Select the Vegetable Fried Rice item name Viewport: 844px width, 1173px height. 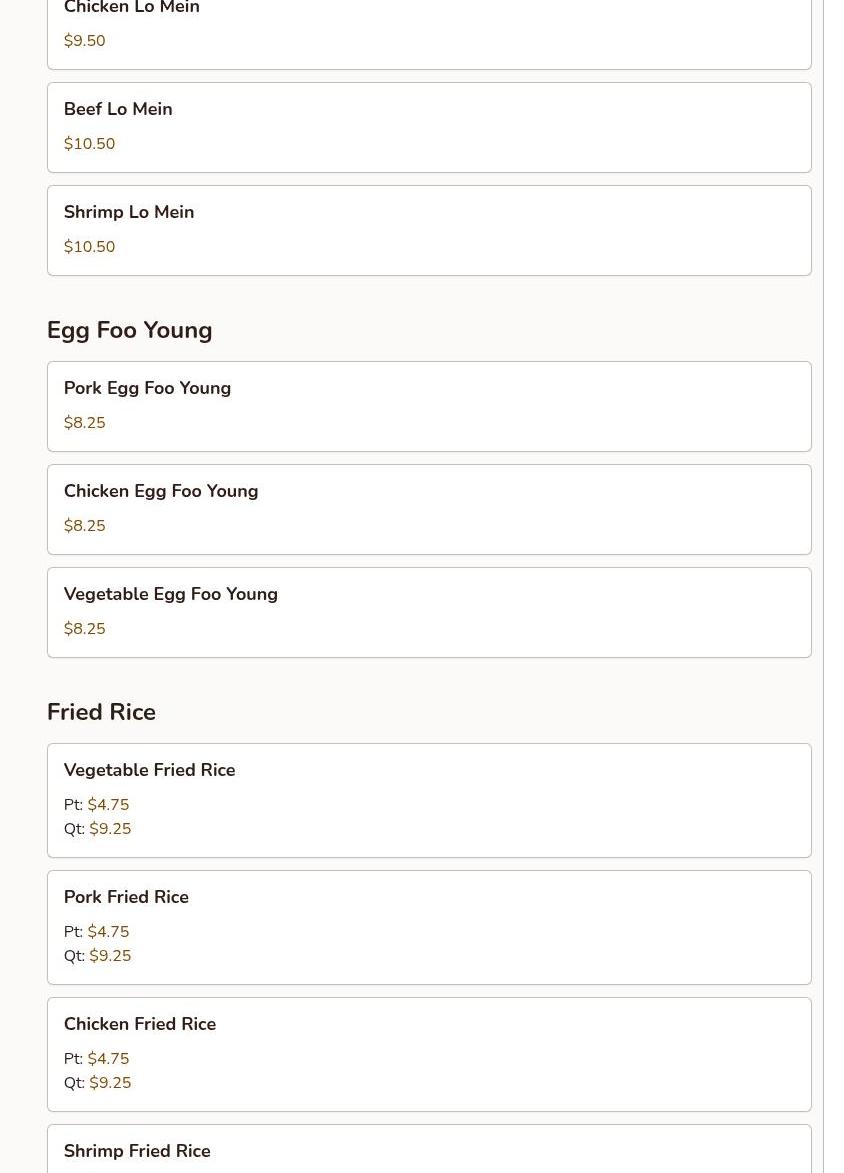(x=150, y=770)
